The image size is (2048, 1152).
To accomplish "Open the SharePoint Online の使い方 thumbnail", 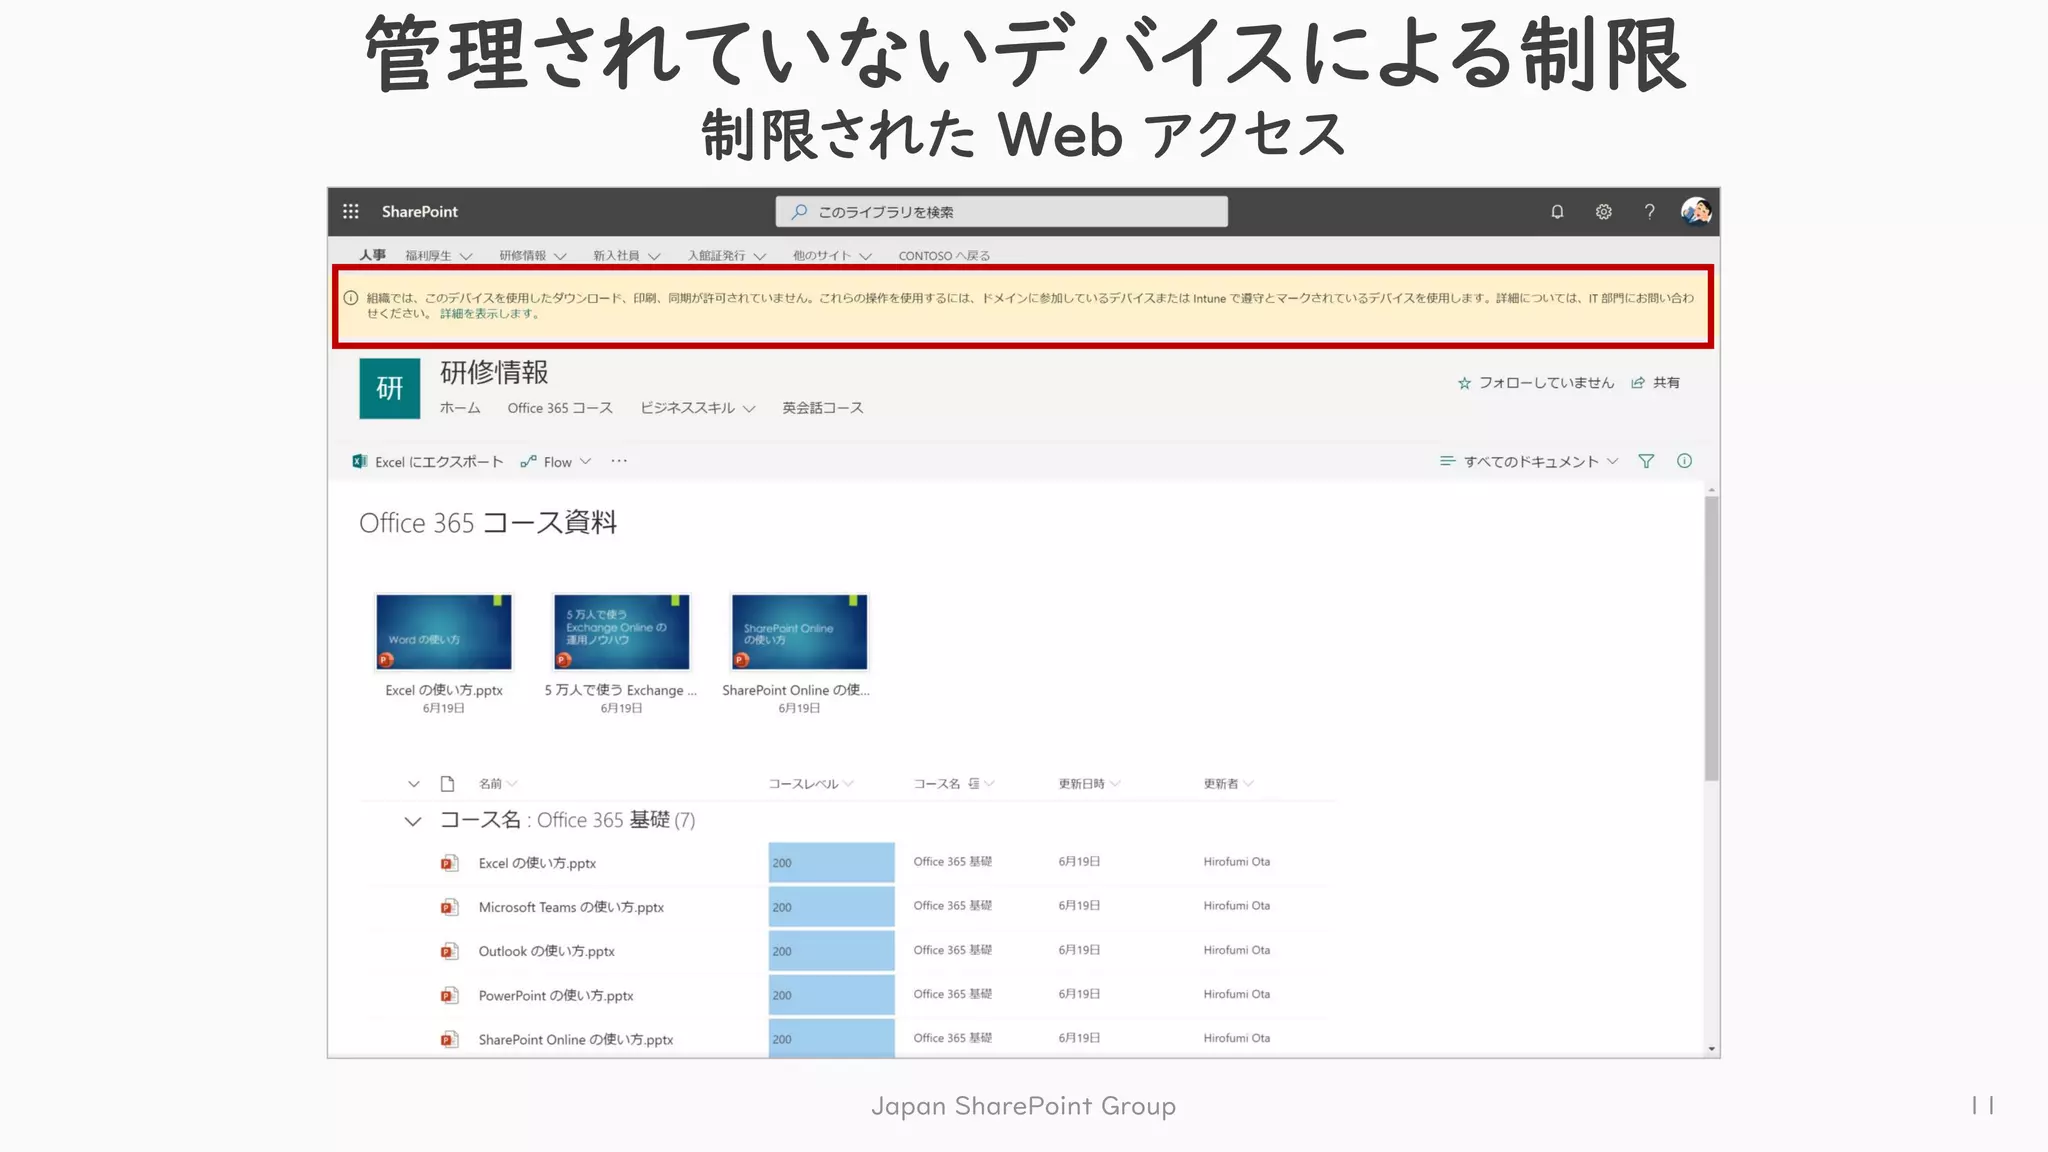I will (x=799, y=631).
